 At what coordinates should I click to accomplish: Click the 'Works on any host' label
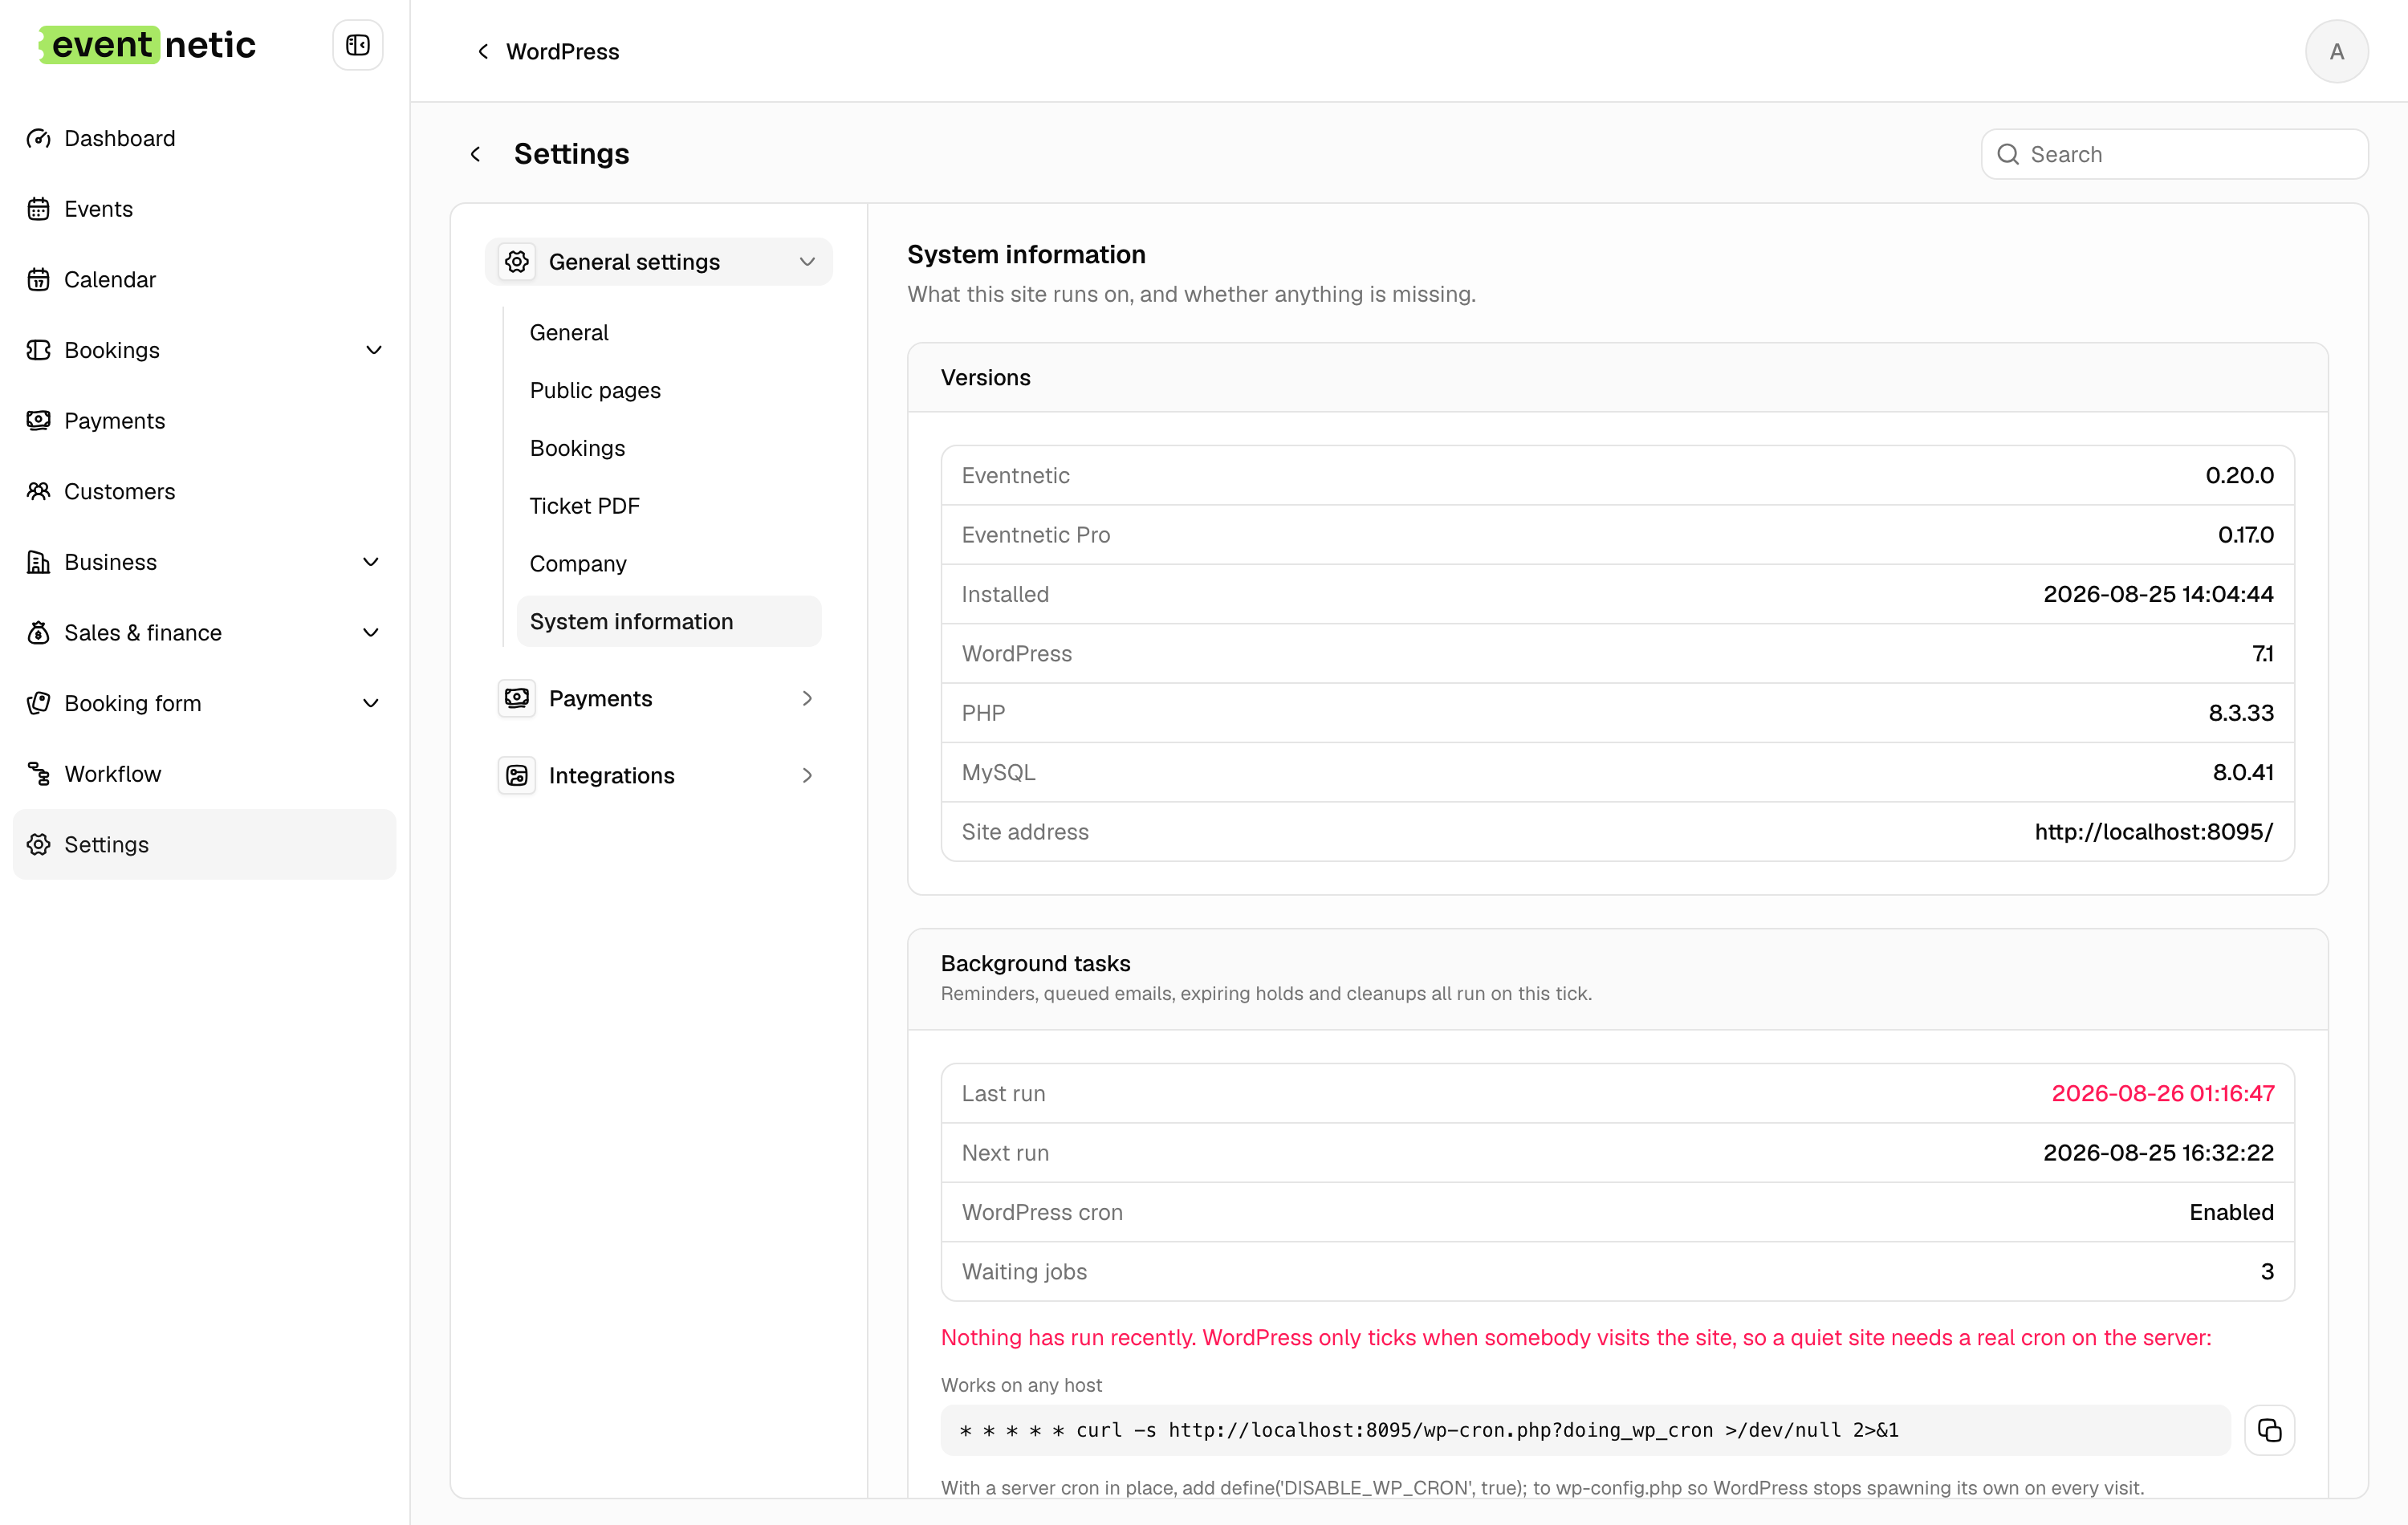tap(1021, 1385)
